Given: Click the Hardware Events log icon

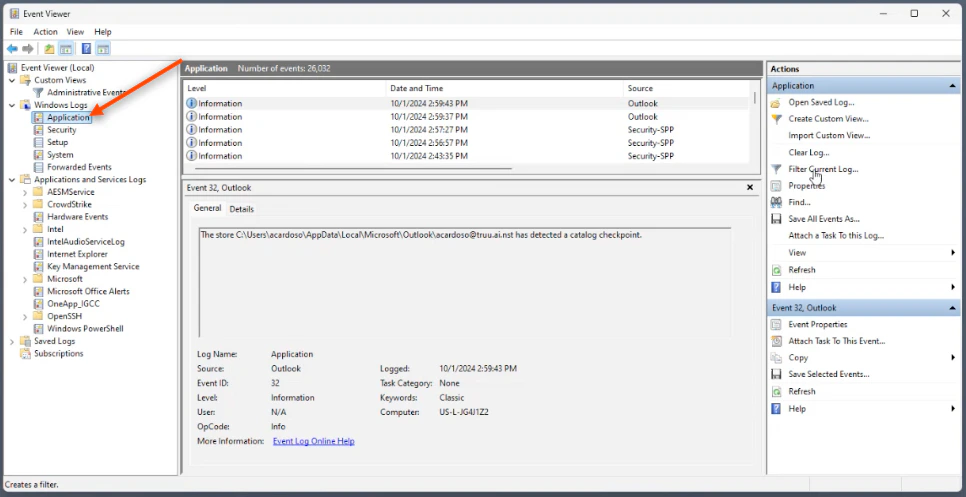Looking at the screenshot, I should 39,217.
